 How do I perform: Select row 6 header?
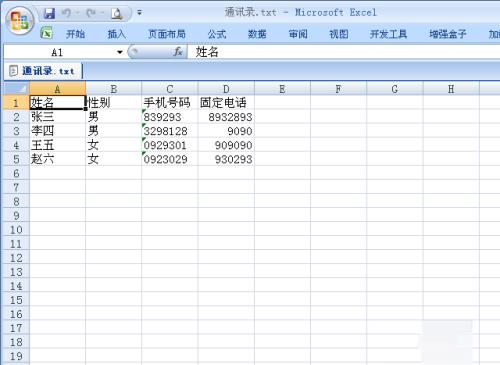click(x=16, y=173)
